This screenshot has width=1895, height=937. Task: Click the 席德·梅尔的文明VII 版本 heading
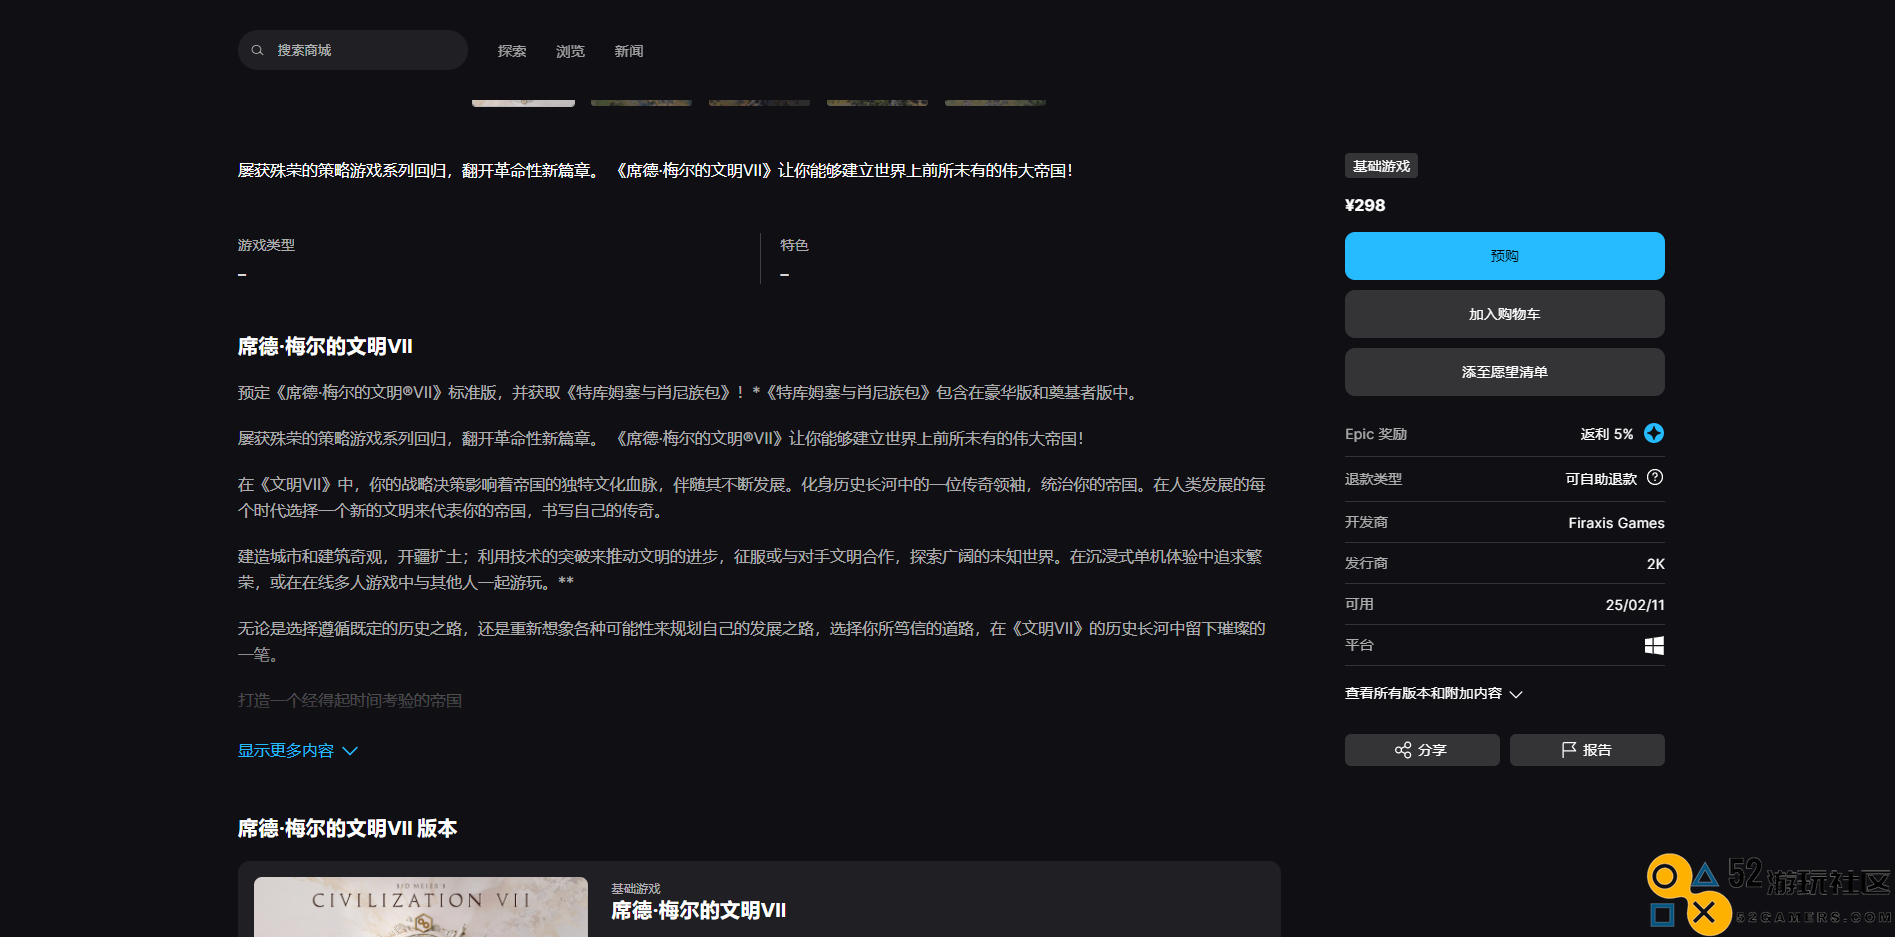pos(347,828)
